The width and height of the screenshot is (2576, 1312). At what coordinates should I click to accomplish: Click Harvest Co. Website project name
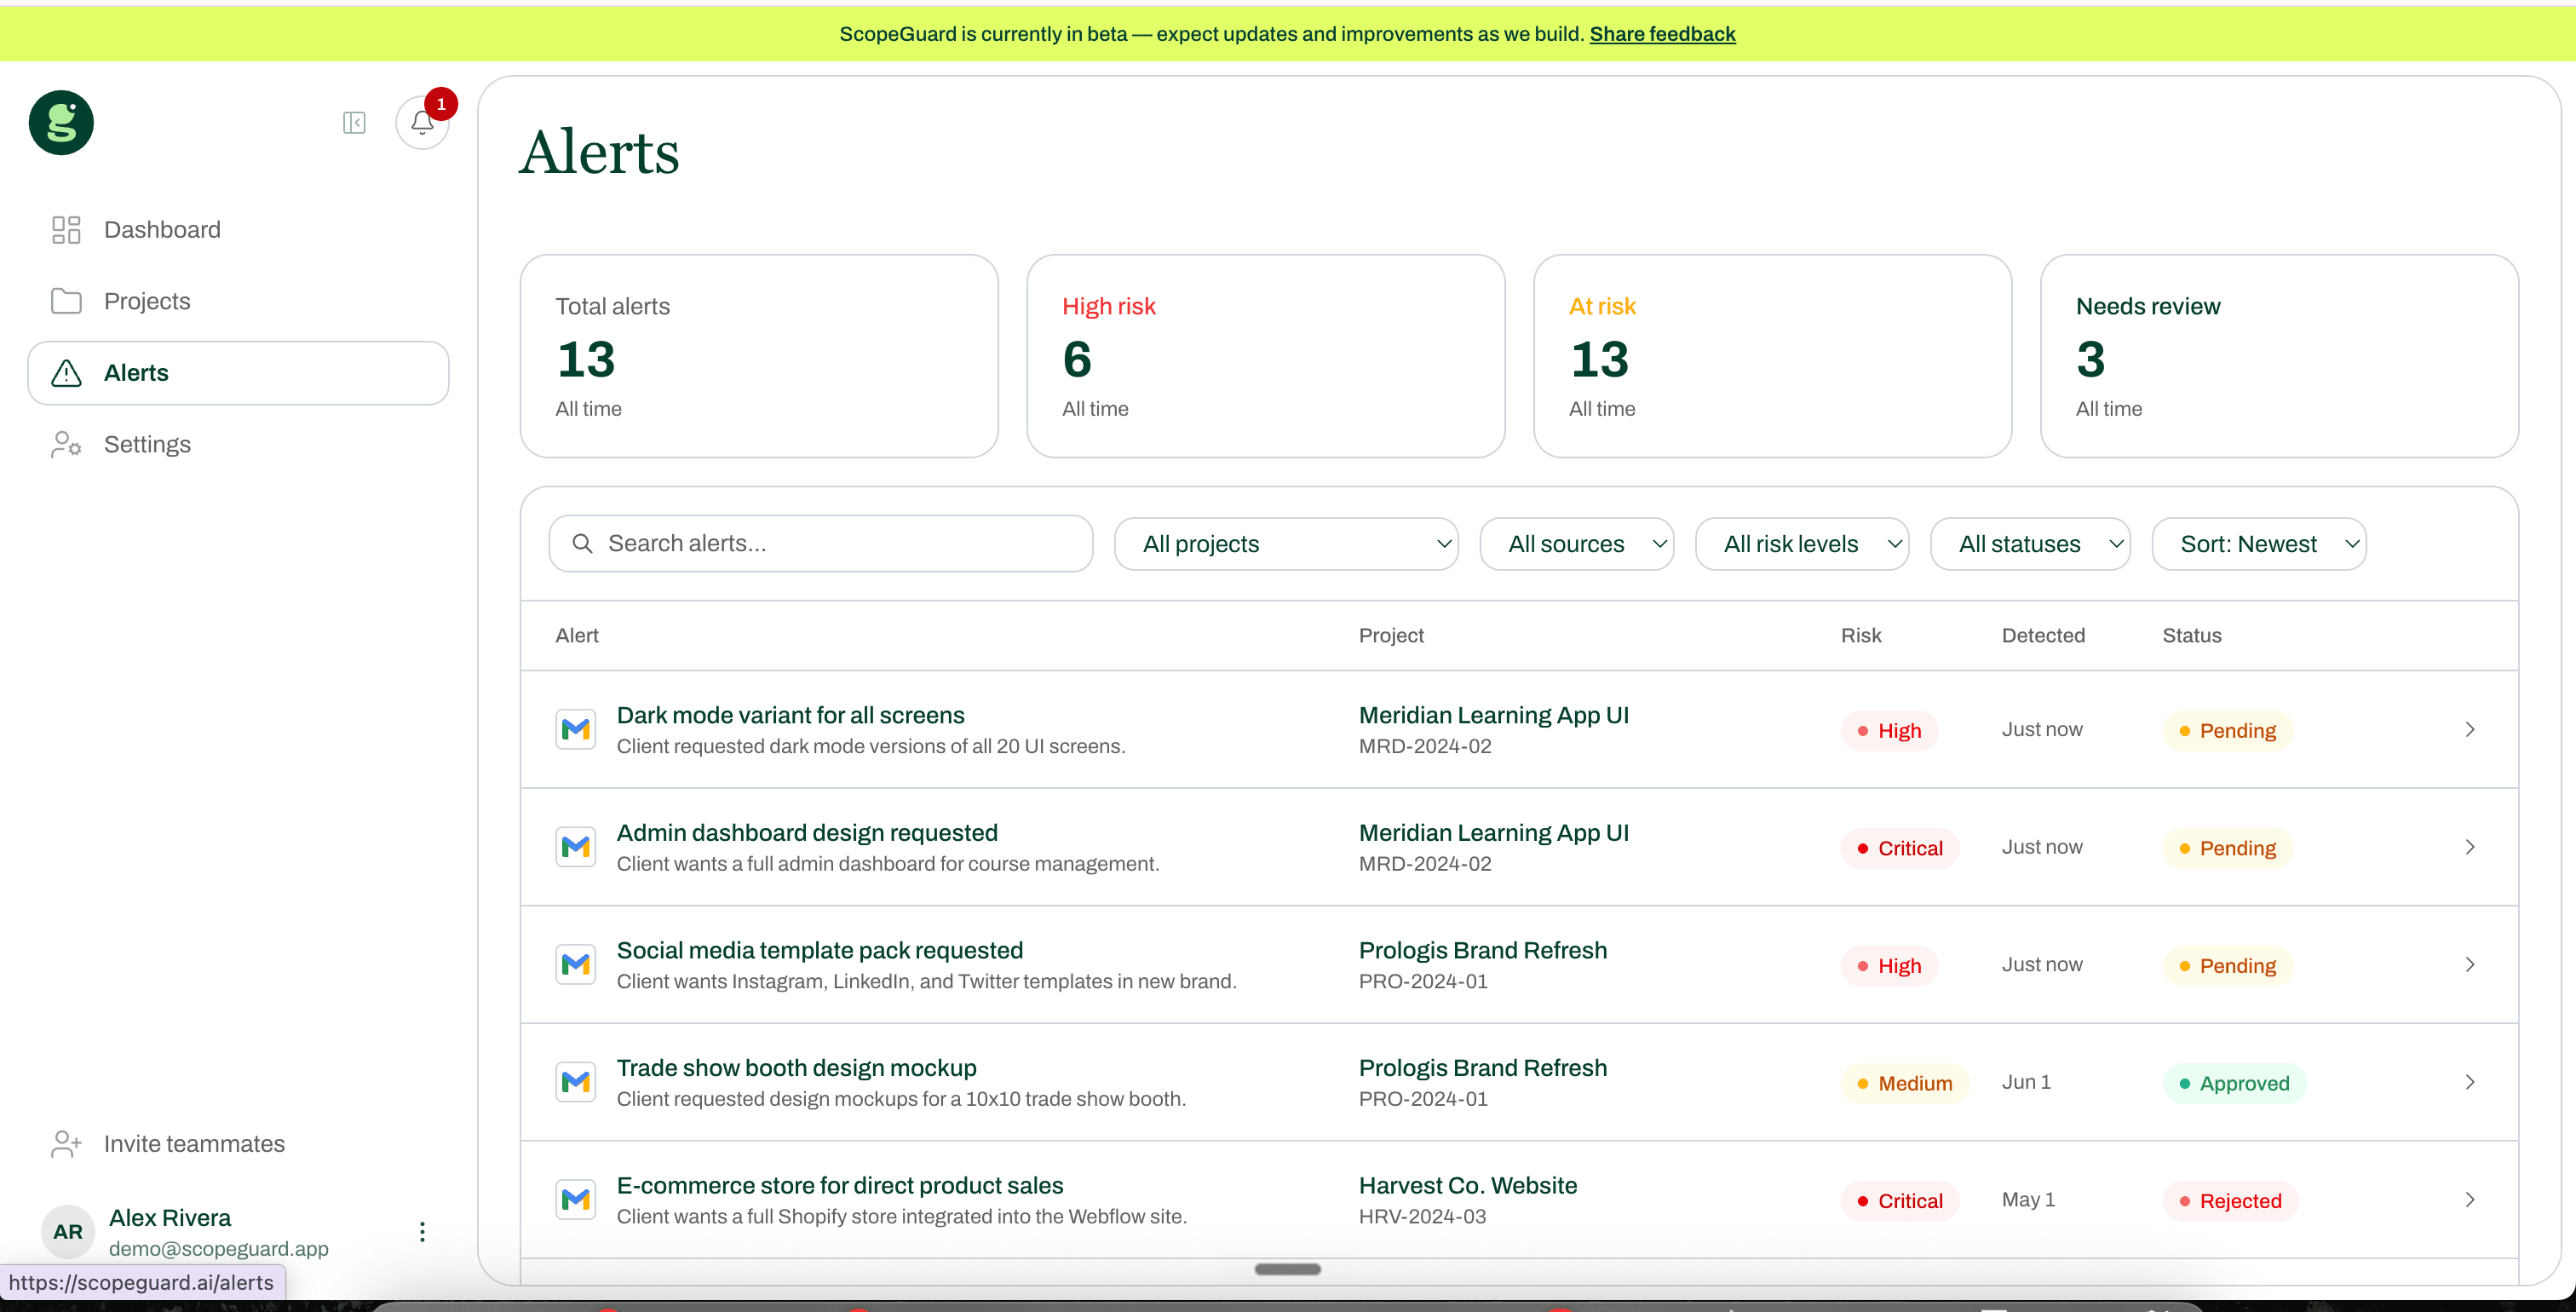pyautogui.click(x=1467, y=1185)
